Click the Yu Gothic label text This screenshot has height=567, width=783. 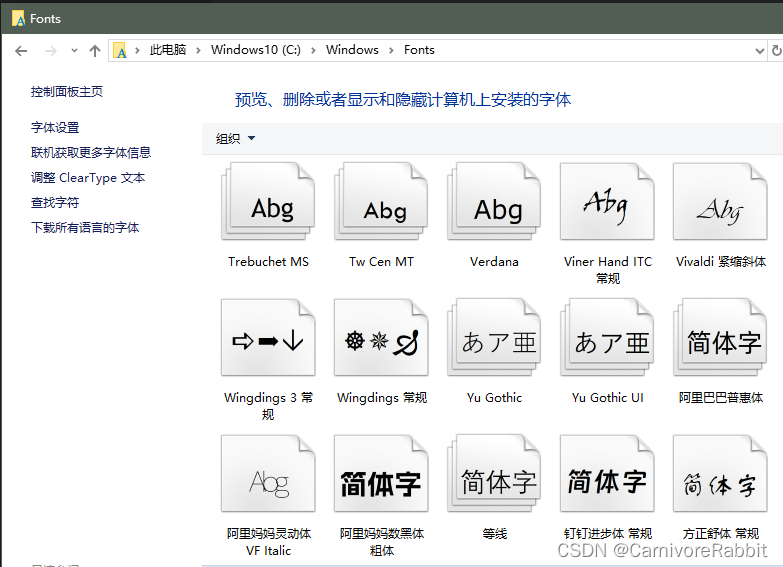[x=494, y=398]
